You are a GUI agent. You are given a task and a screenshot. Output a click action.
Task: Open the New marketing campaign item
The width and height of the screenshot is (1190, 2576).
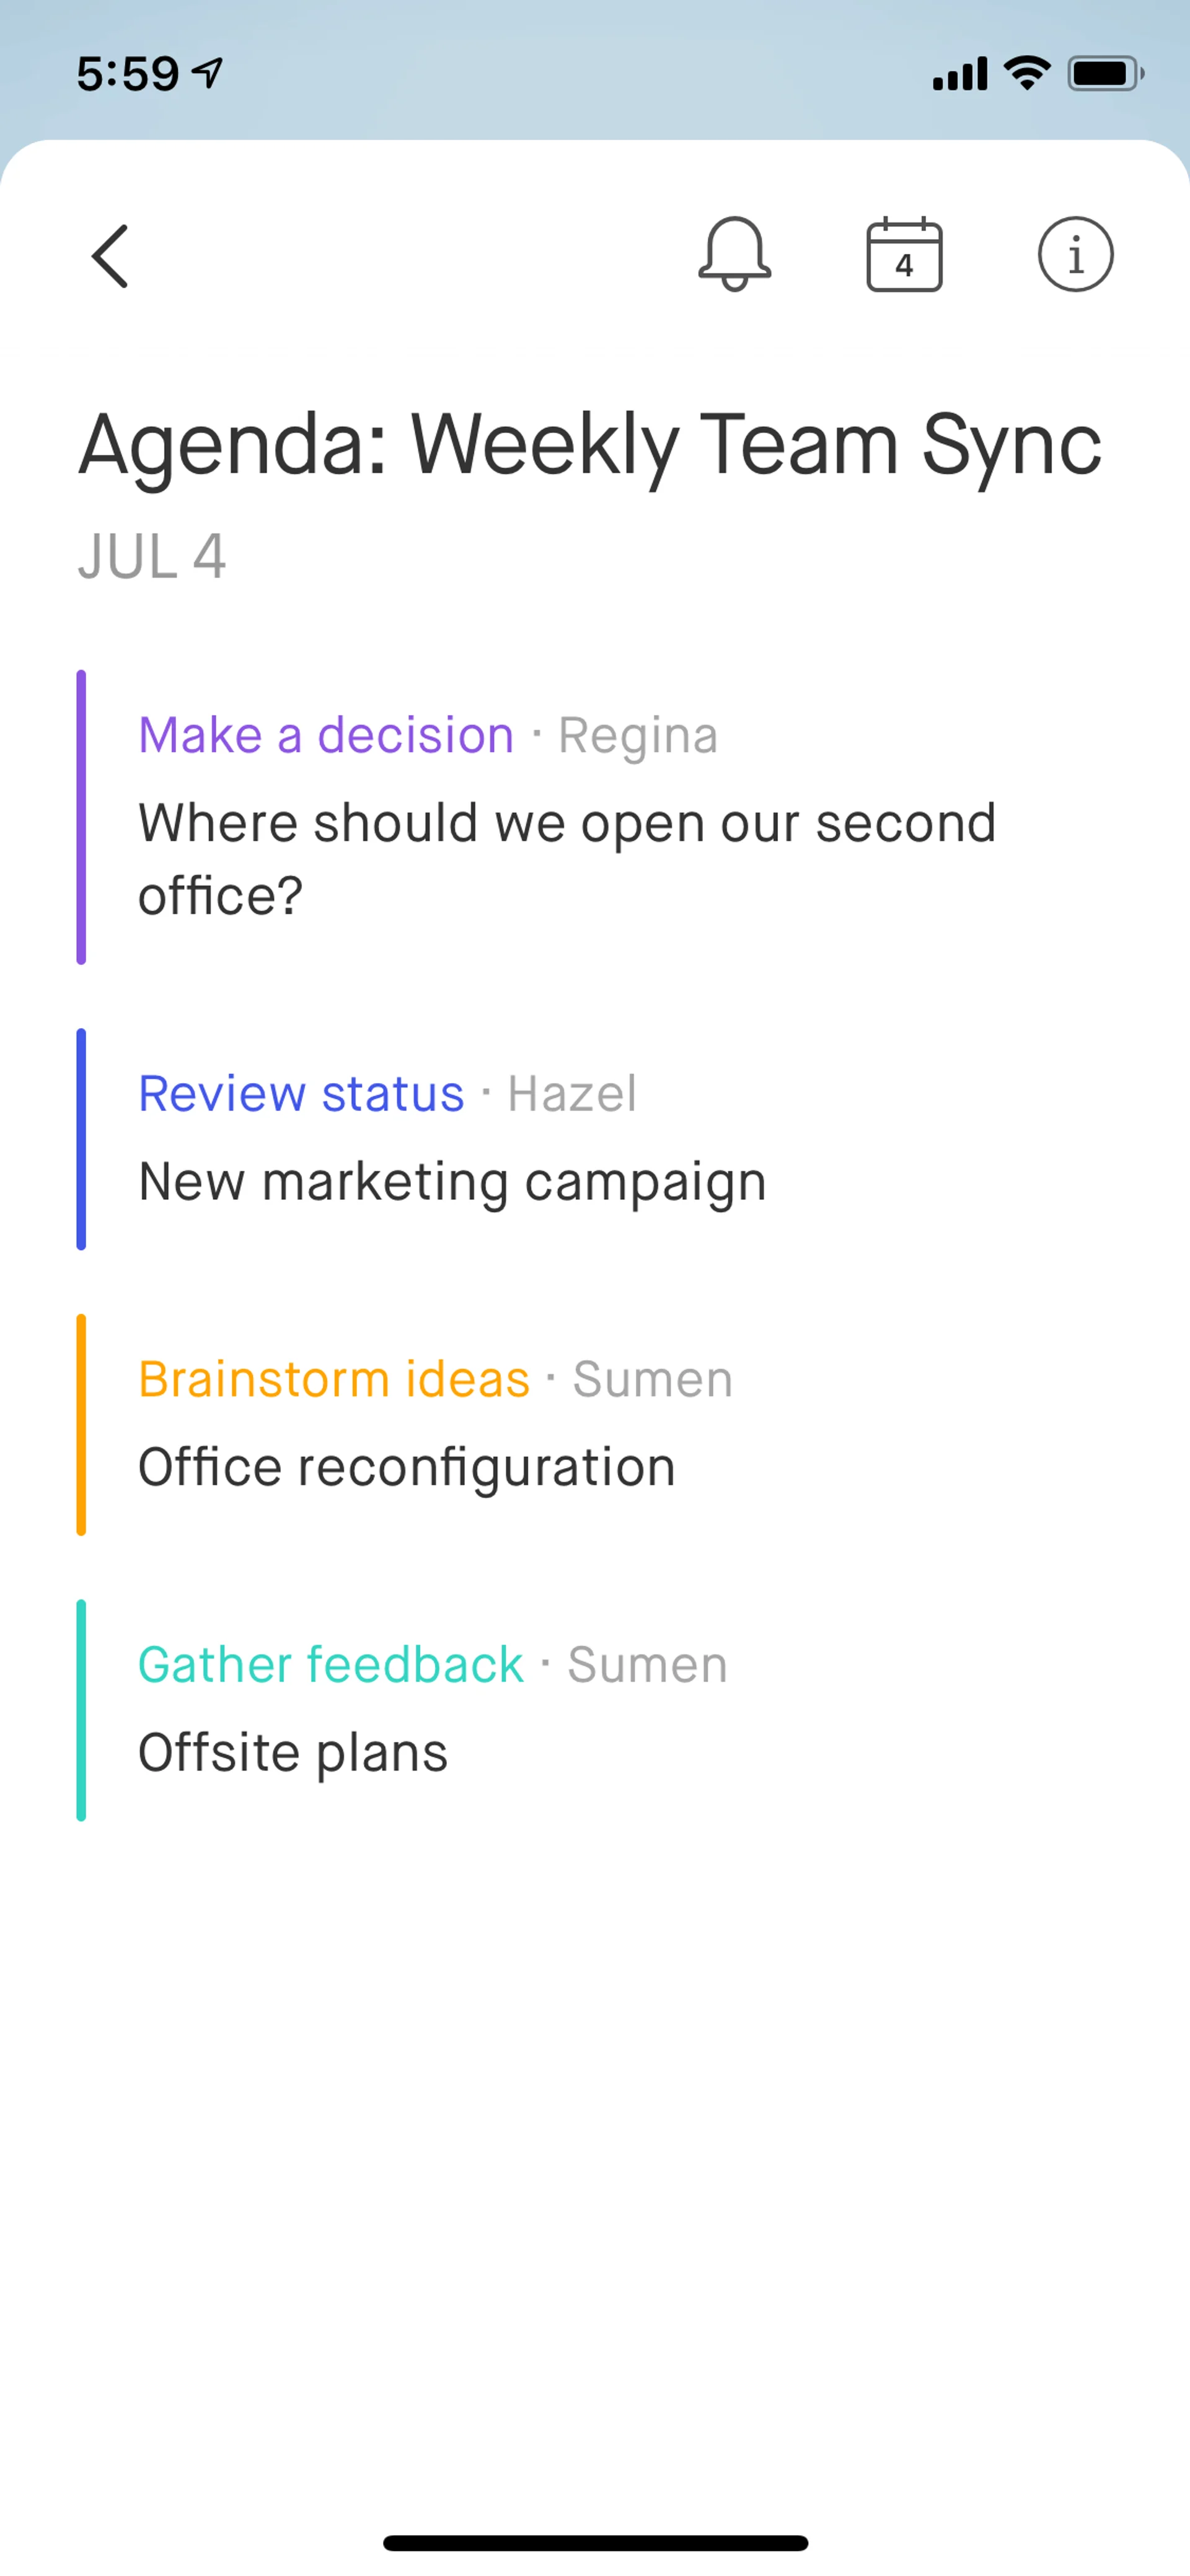coord(452,1181)
